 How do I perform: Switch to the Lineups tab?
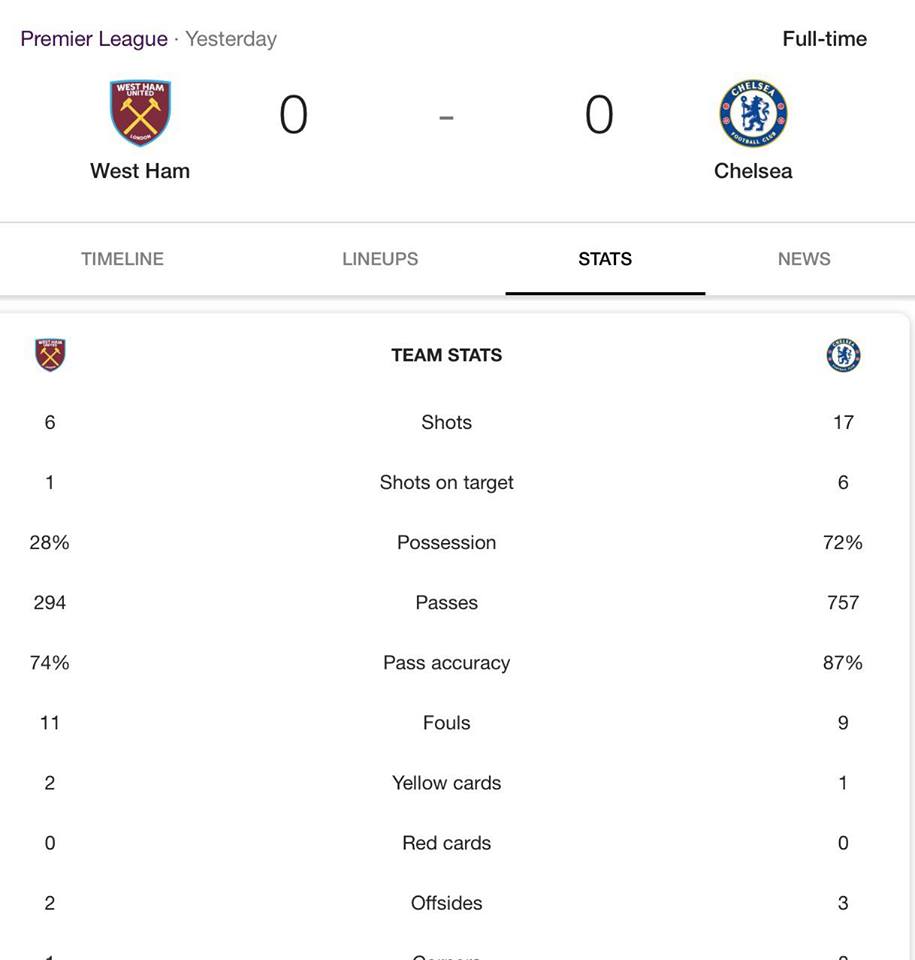(380, 259)
